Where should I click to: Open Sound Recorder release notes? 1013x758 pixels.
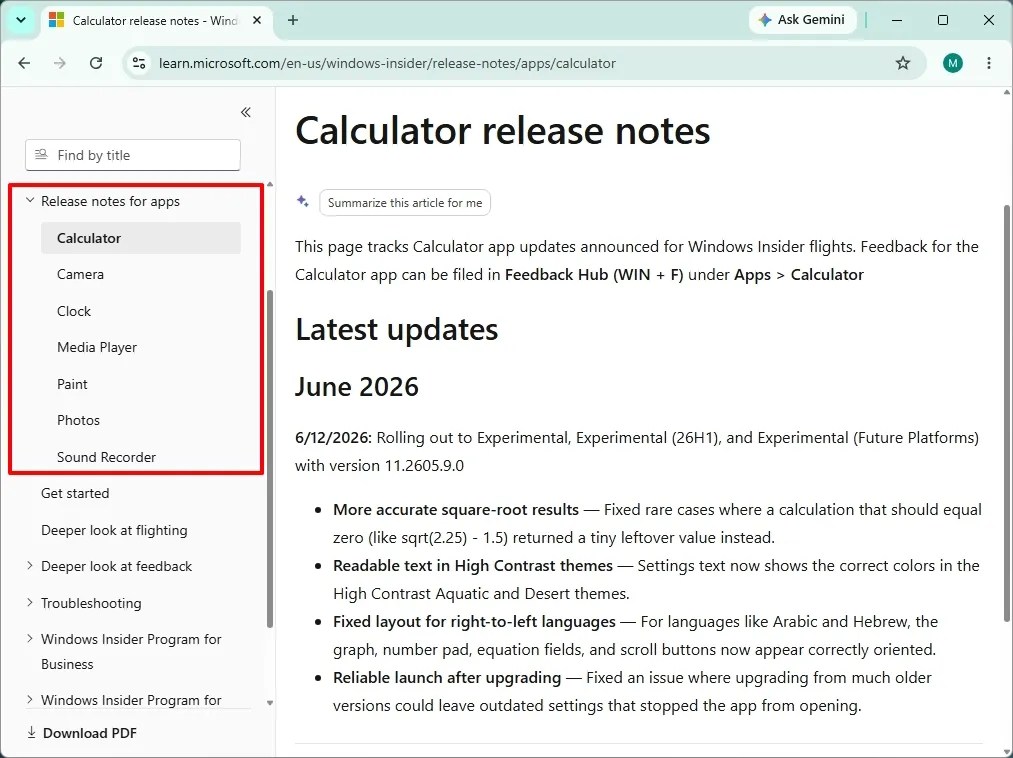click(x=106, y=457)
